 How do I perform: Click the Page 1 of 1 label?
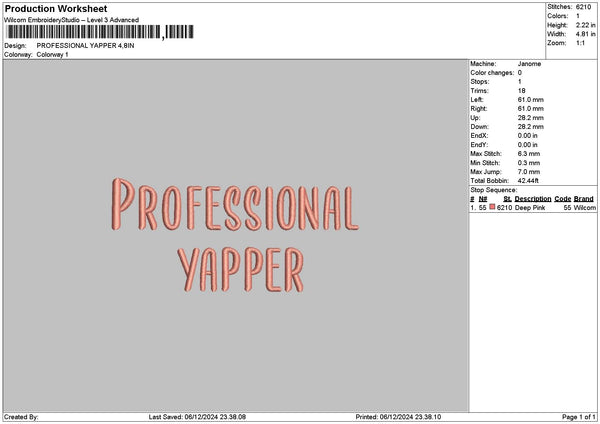[x=579, y=417]
